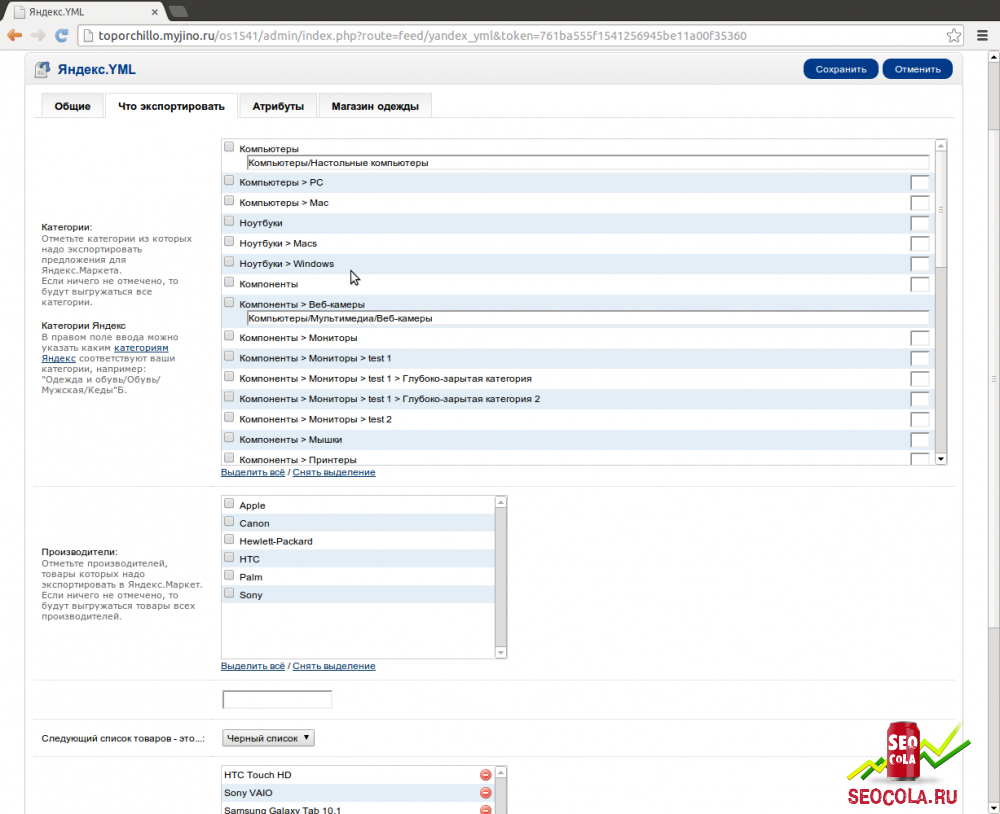Click Yandex category field for Компьютеры > PC
The width and height of the screenshot is (1000, 814).
coord(920,182)
